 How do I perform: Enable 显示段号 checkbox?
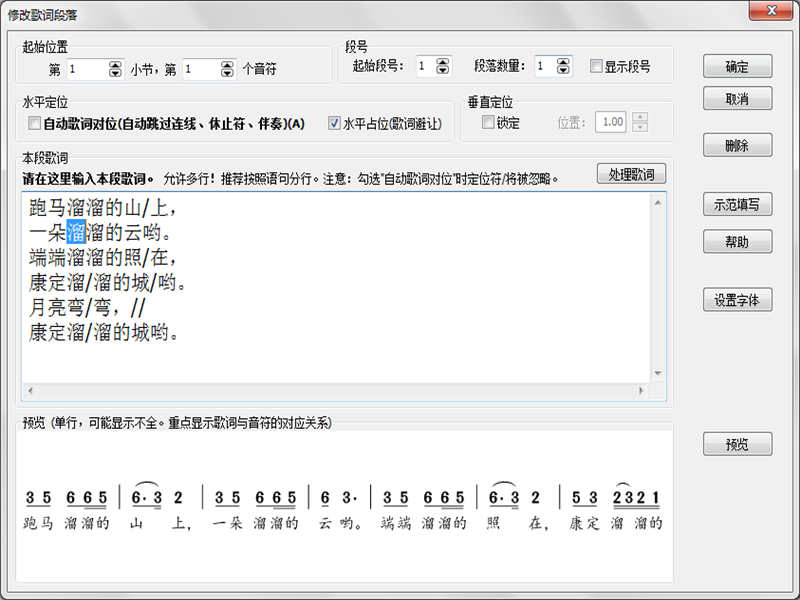(596, 67)
